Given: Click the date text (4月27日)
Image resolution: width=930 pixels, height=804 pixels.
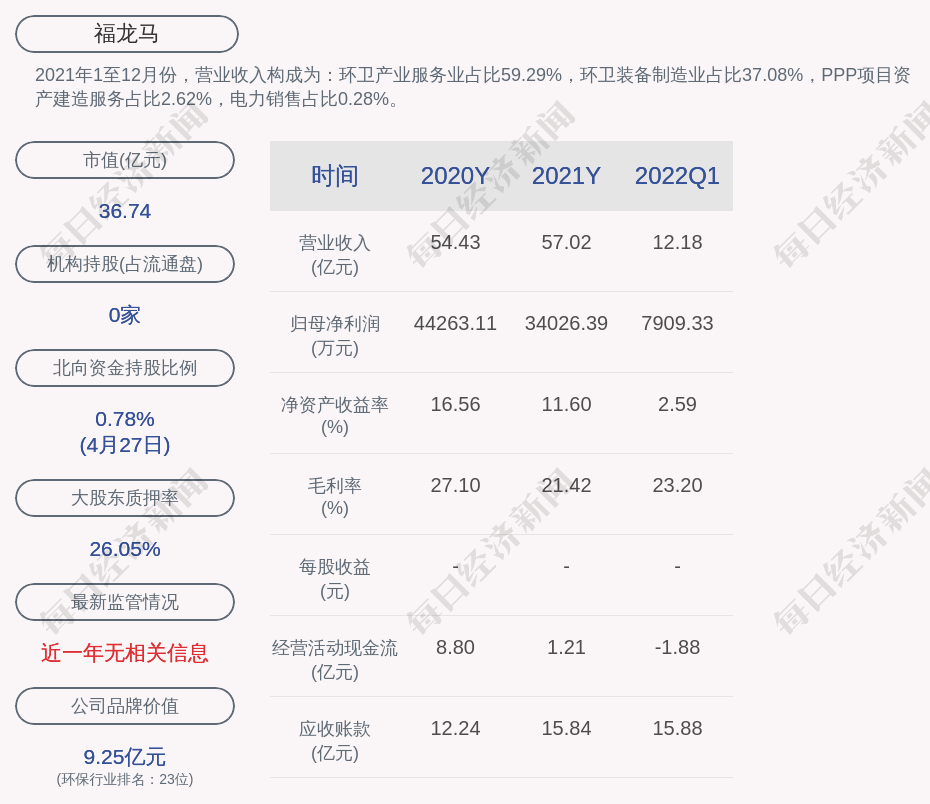Looking at the screenshot, I should click(x=125, y=445).
